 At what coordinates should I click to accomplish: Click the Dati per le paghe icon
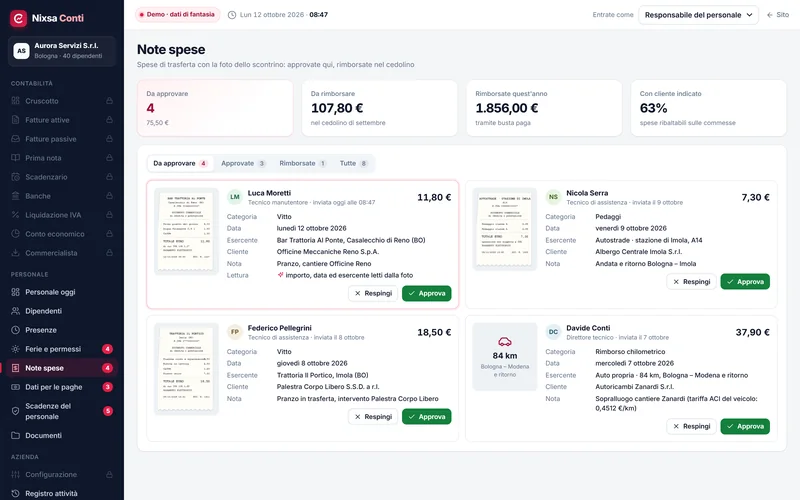coord(15,387)
